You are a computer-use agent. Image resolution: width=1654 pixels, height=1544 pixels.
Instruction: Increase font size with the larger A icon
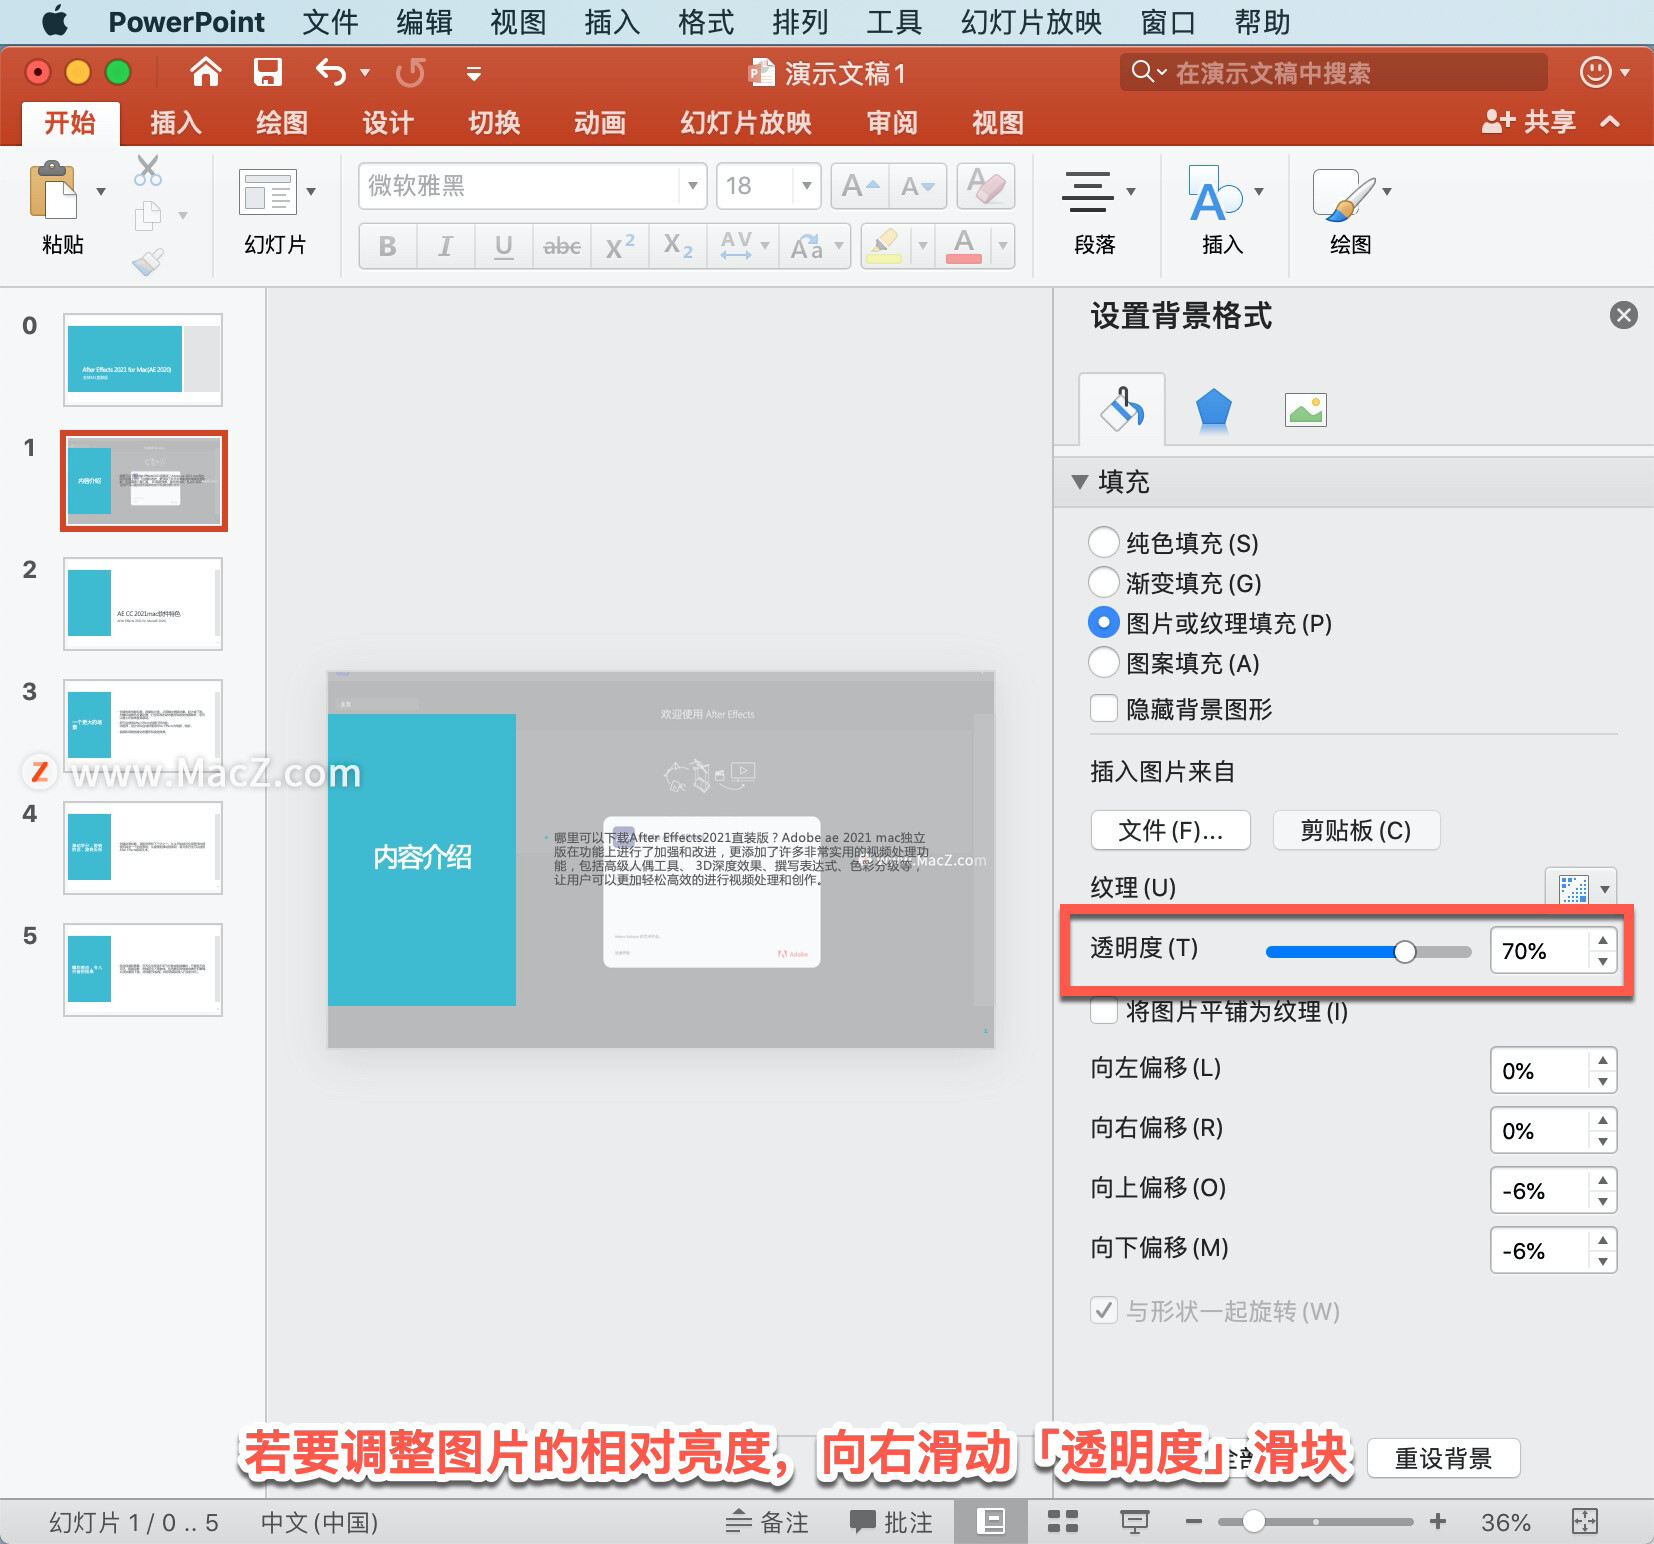click(x=859, y=186)
